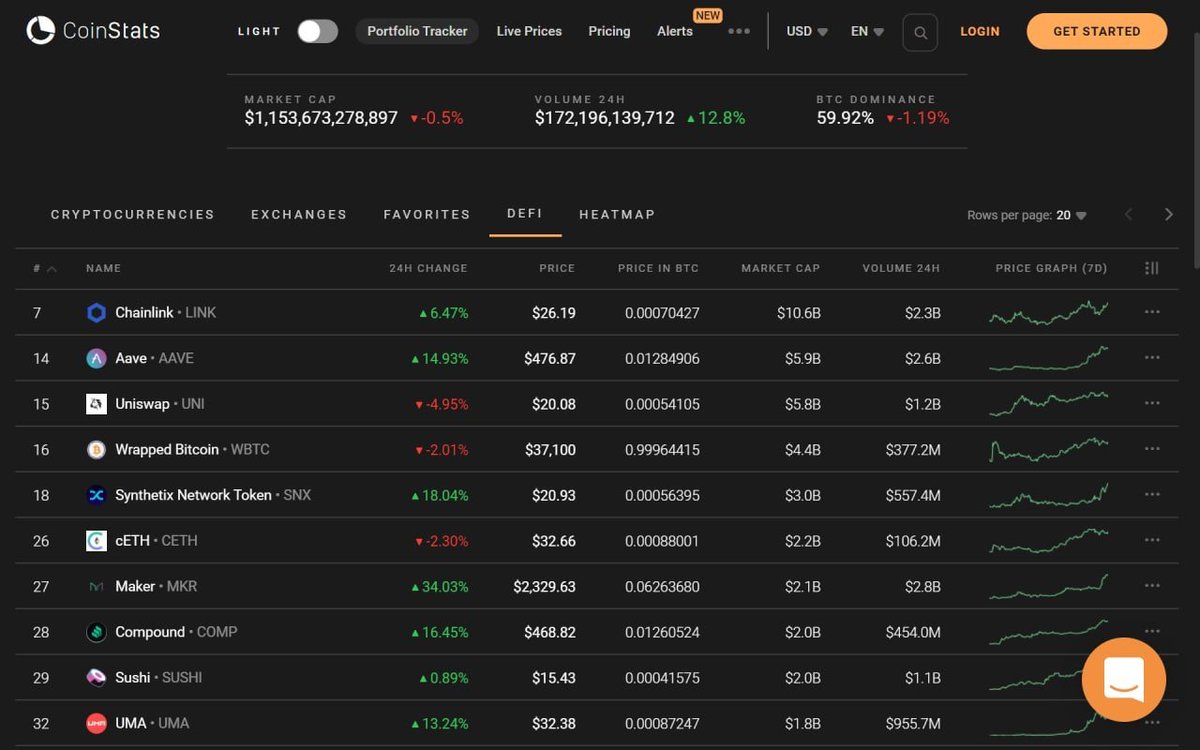
Task: Open Wrapped Bitcoin row more-options dots
Action: click(x=1152, y=449)
